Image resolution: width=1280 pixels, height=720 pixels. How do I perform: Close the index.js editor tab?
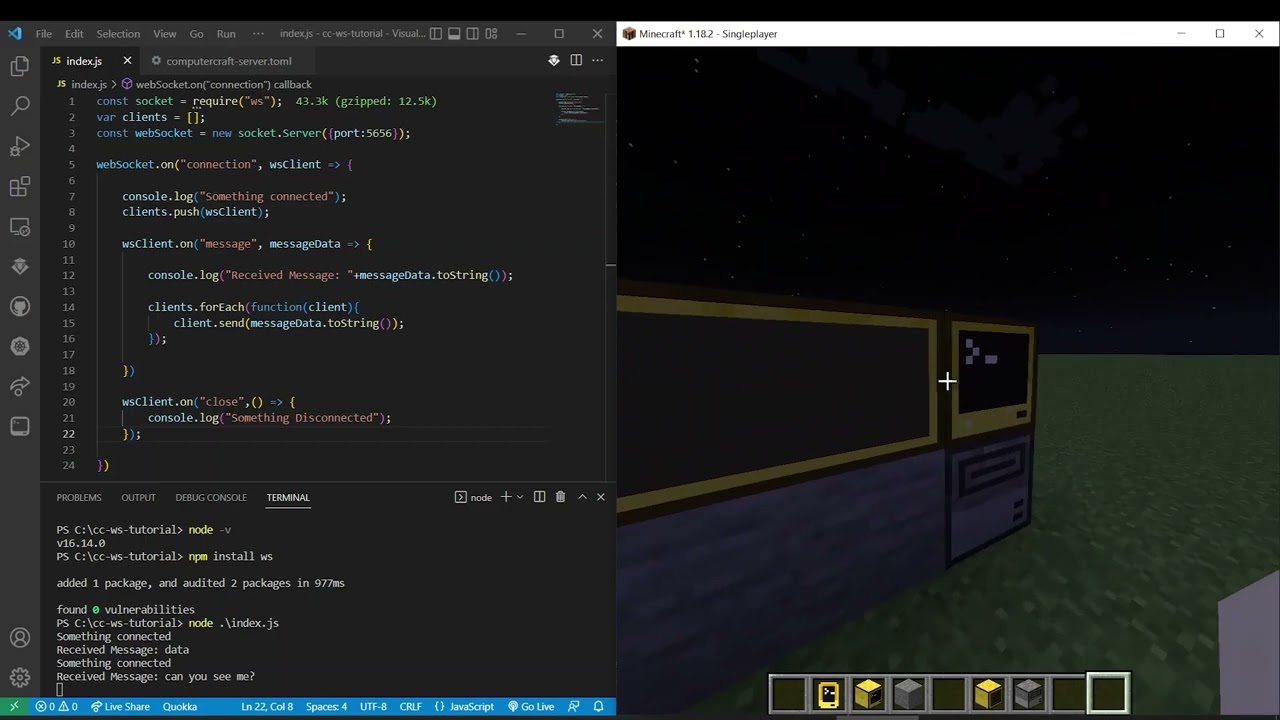coord(127,61)
